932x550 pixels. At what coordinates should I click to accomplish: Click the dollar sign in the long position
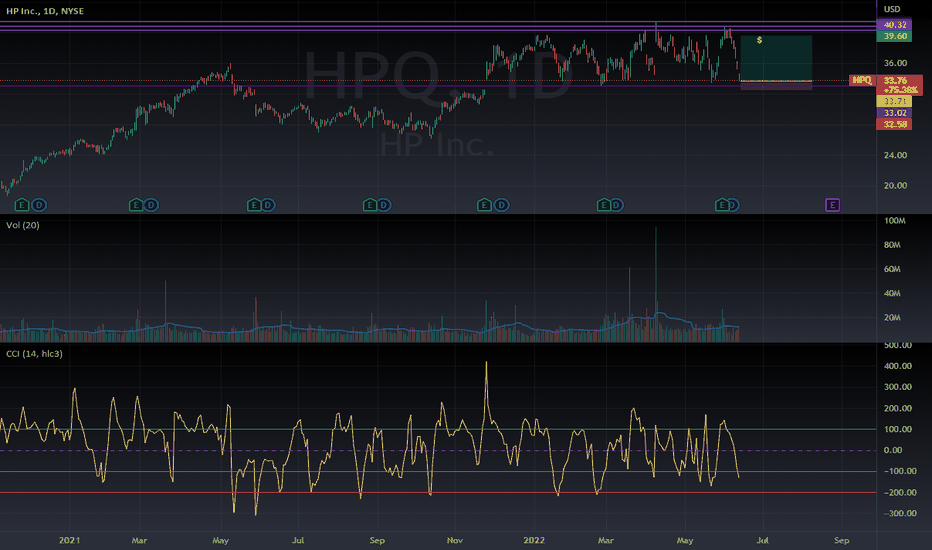(x=759, y=40)
